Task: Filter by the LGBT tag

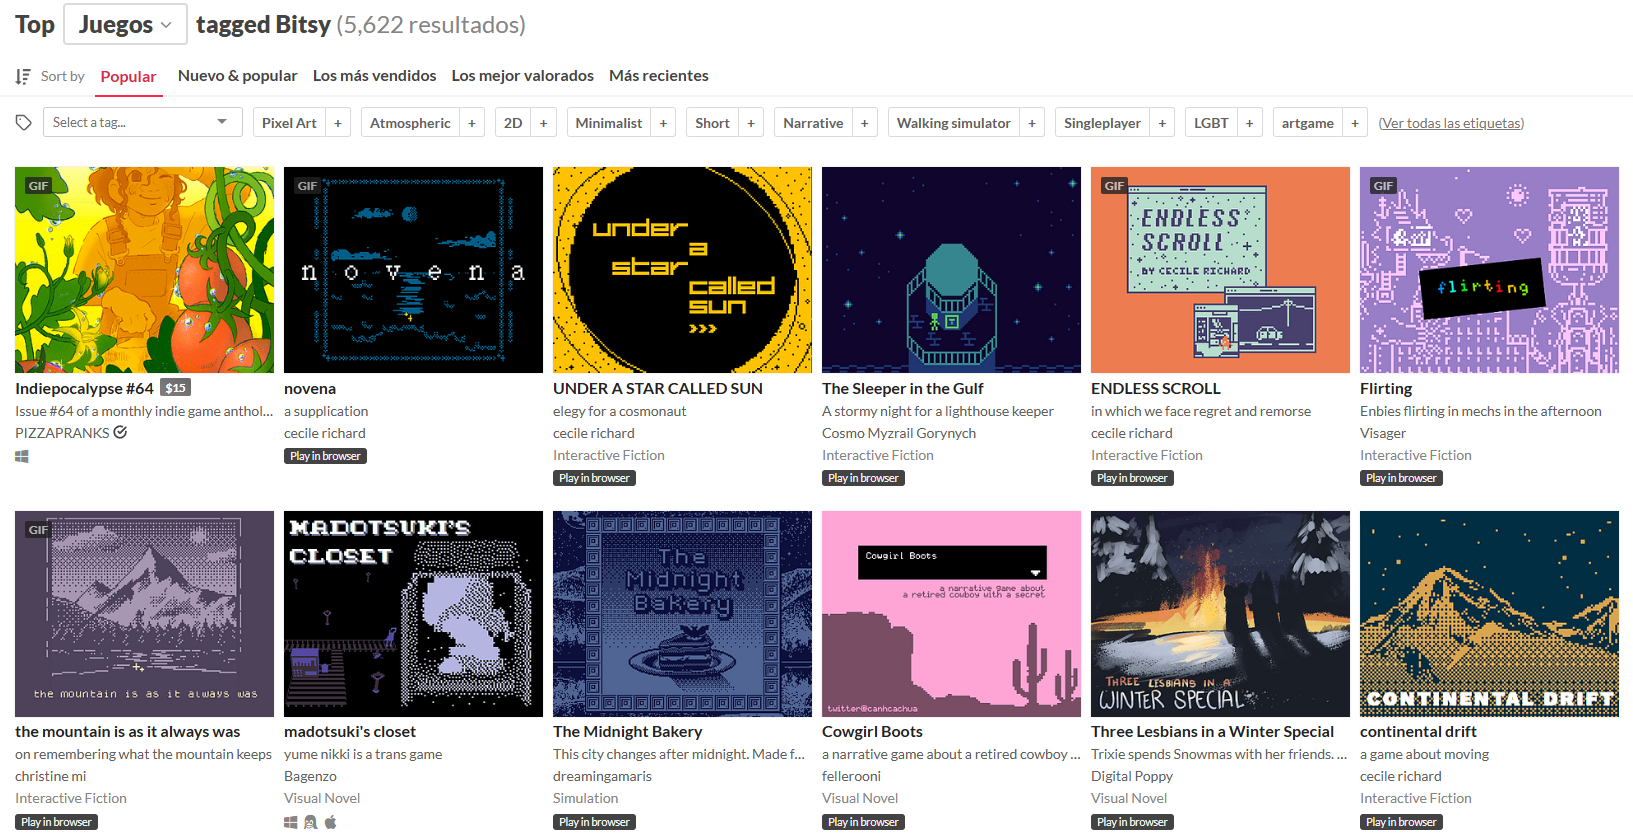Action: (1212, 123)
